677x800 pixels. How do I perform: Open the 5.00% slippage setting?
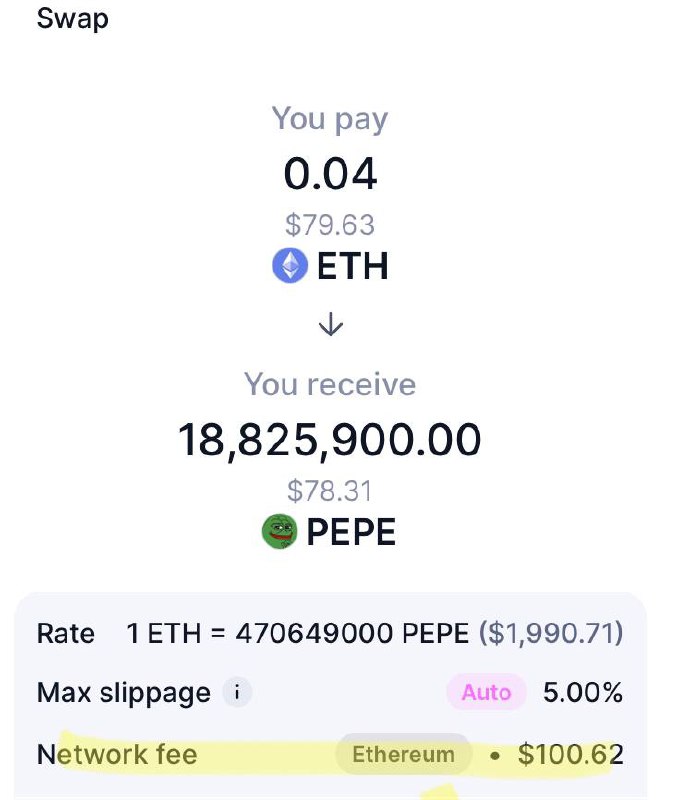(x=583, y=692)
